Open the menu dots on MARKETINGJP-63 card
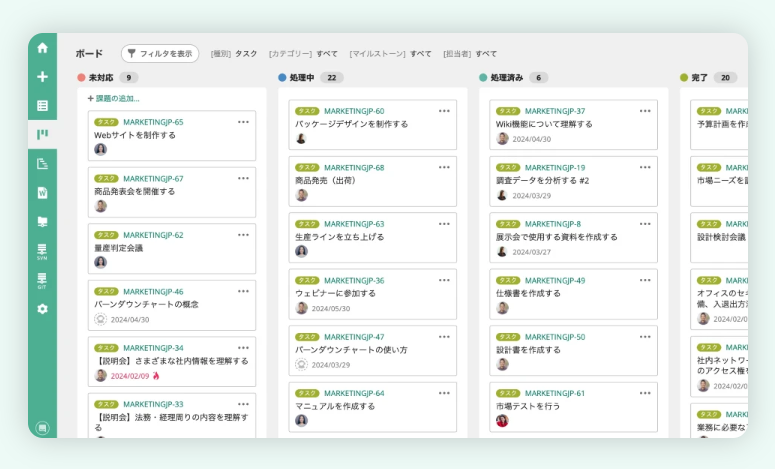Screen dimensions: 775x469 [444, 224]
